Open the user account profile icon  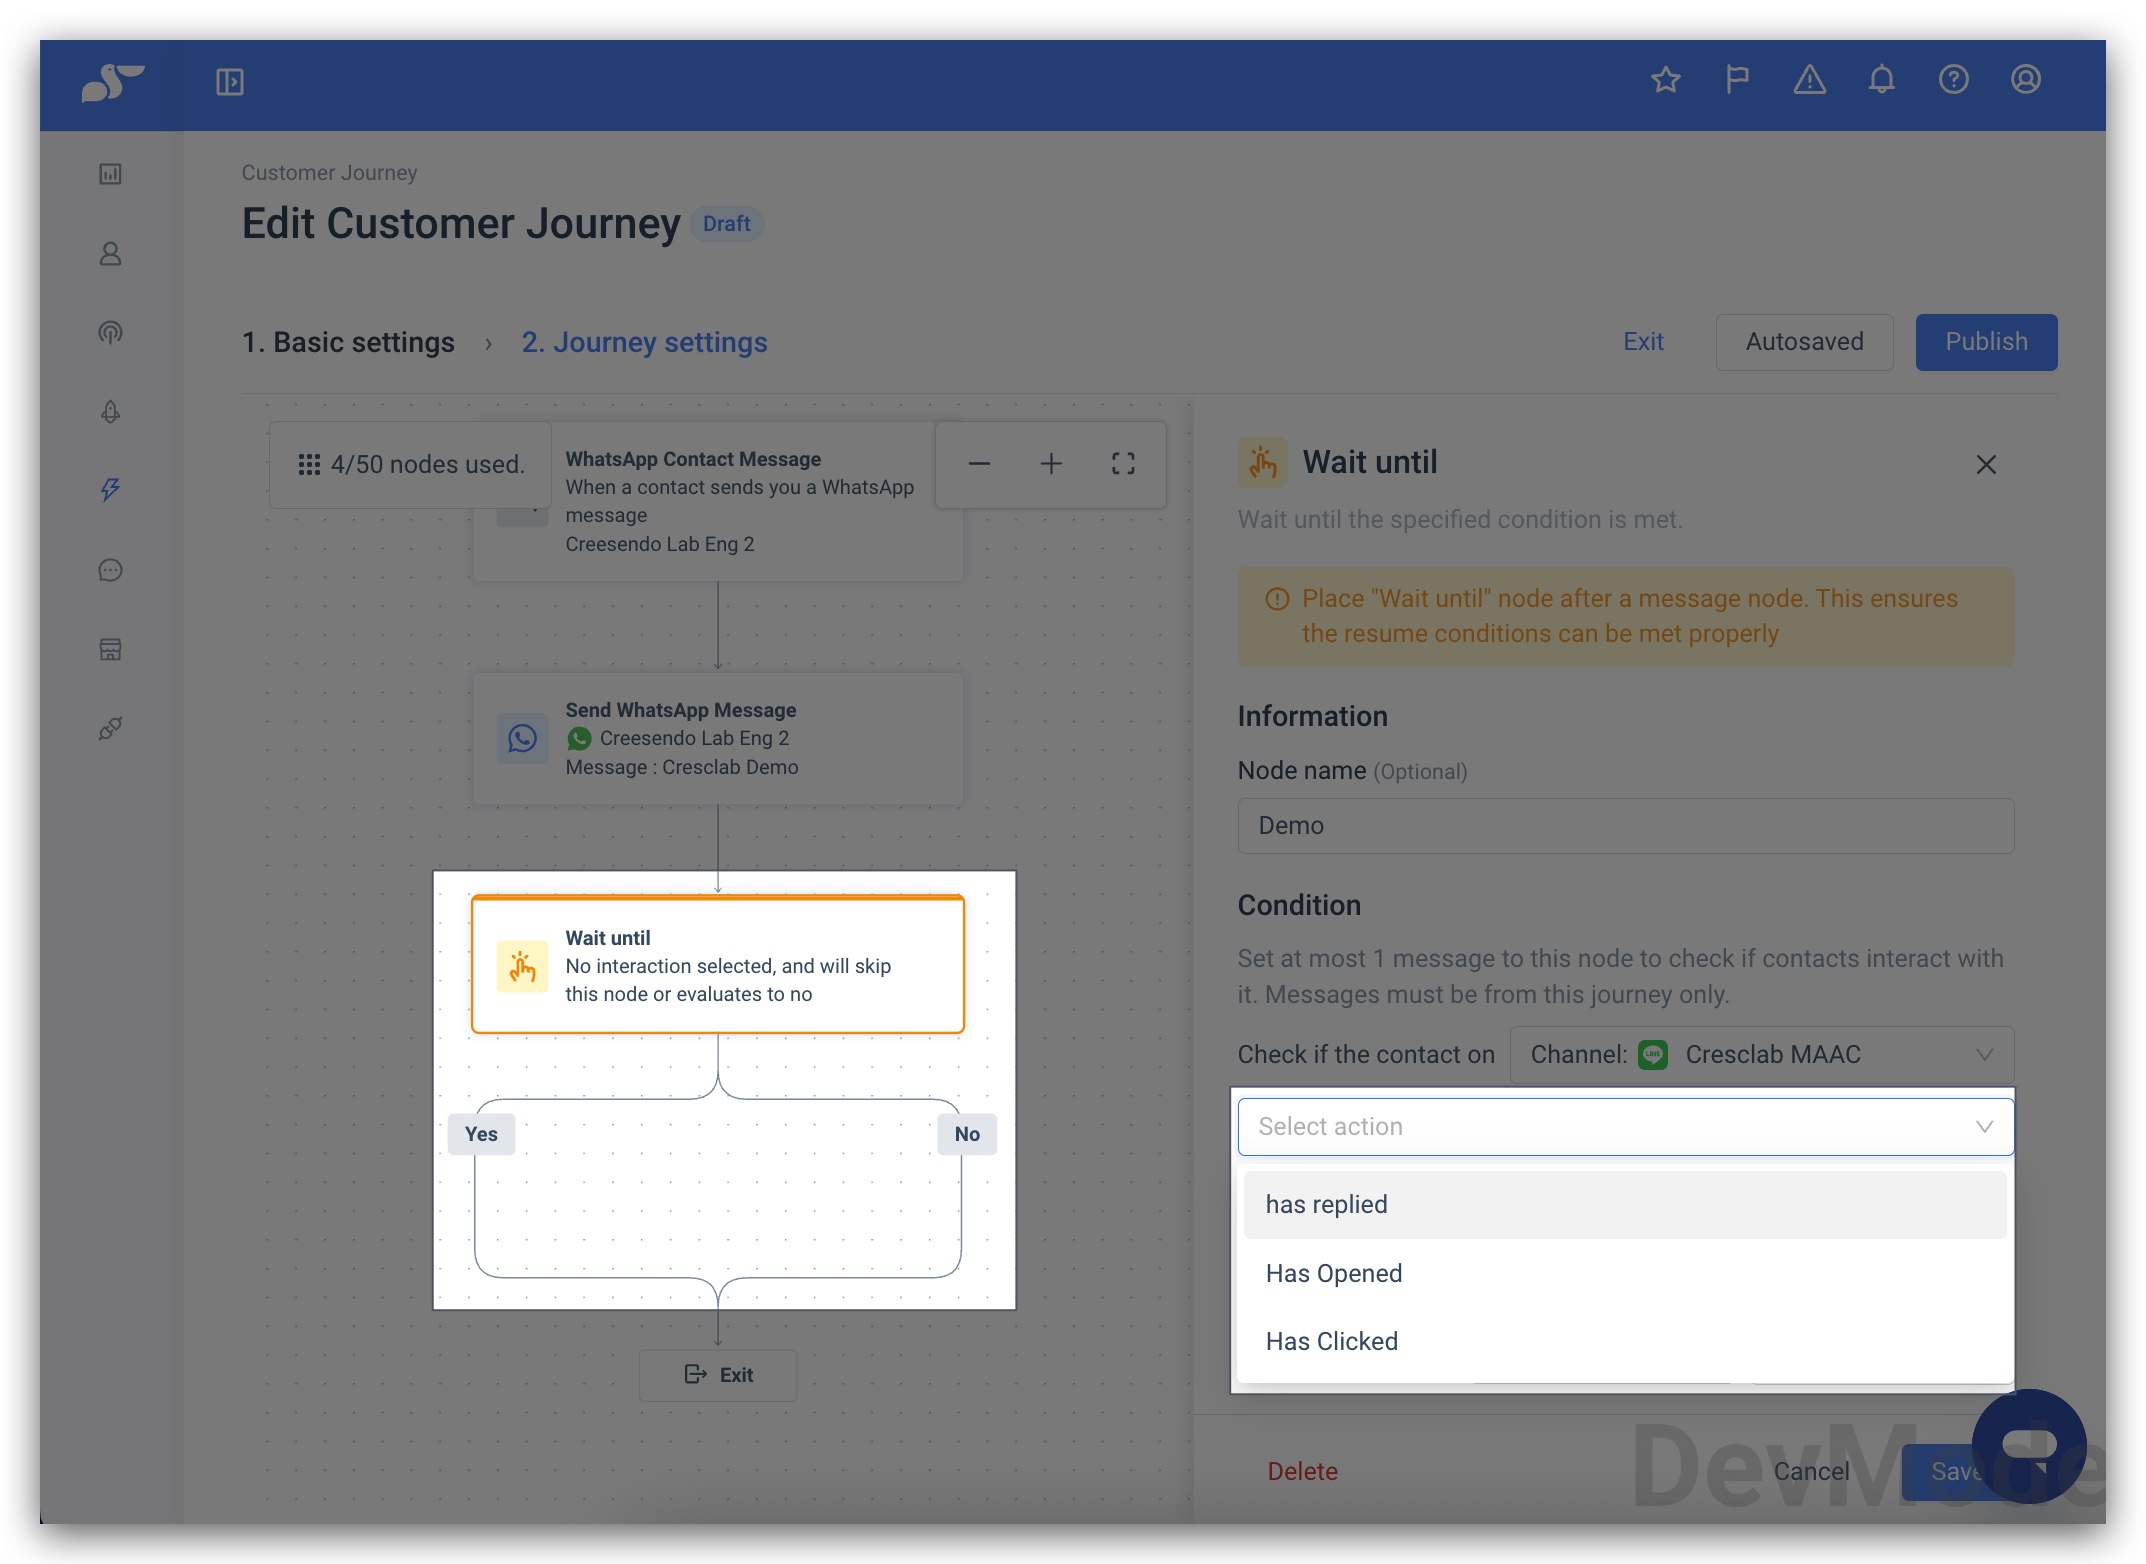click(x=2026, y=79)
